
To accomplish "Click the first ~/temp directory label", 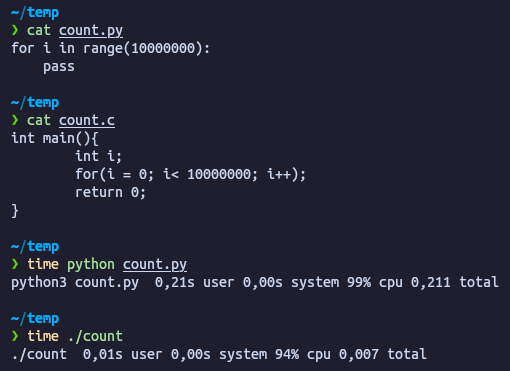I will [x=35, y=13].
